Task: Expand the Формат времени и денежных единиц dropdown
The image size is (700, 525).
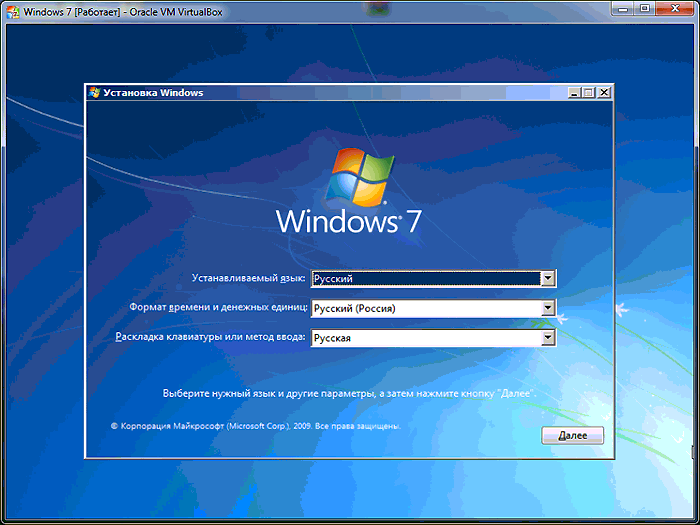Action: click(x=548, y=308)
